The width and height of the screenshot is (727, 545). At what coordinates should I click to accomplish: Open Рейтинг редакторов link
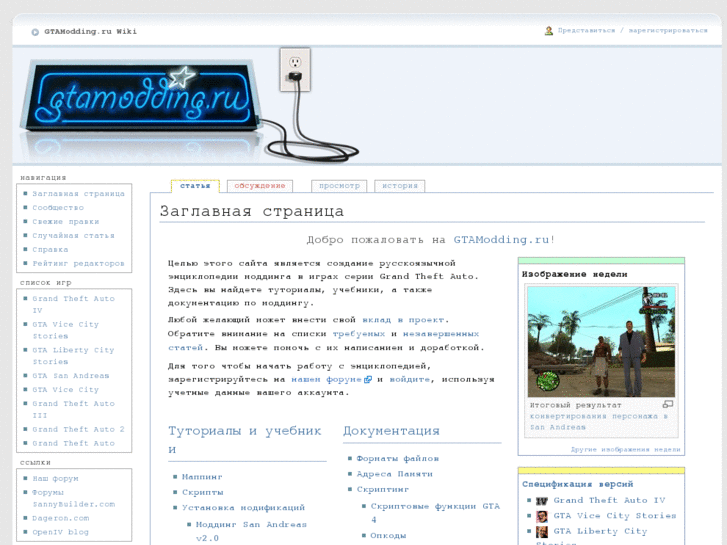click(78, 263)
